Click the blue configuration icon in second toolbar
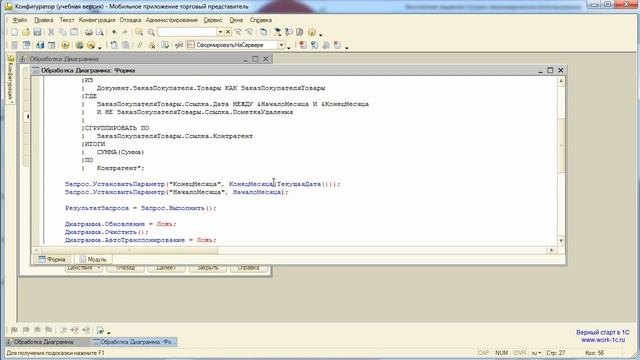The width and height of the screenshot is (640, 360). pos(40,45)
